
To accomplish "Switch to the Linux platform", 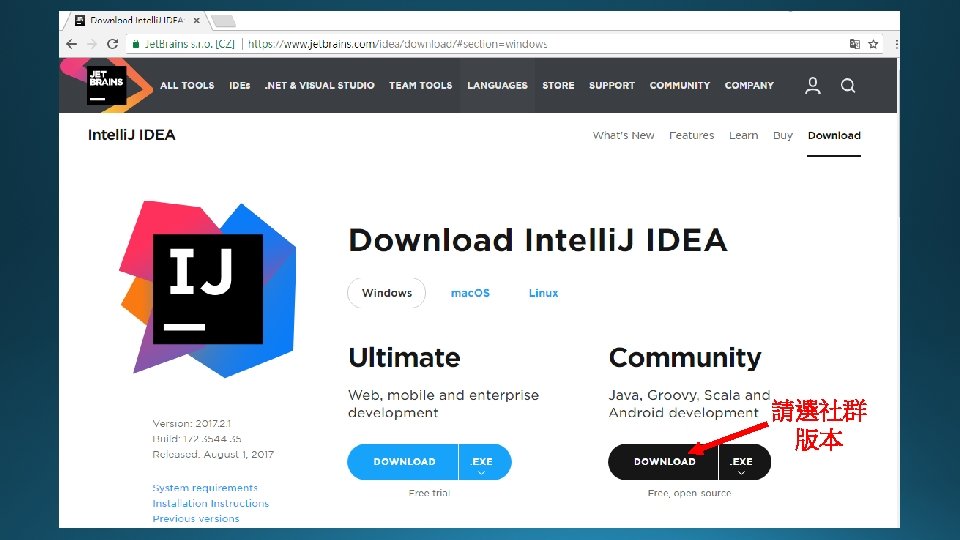I will tap(544, 293).
